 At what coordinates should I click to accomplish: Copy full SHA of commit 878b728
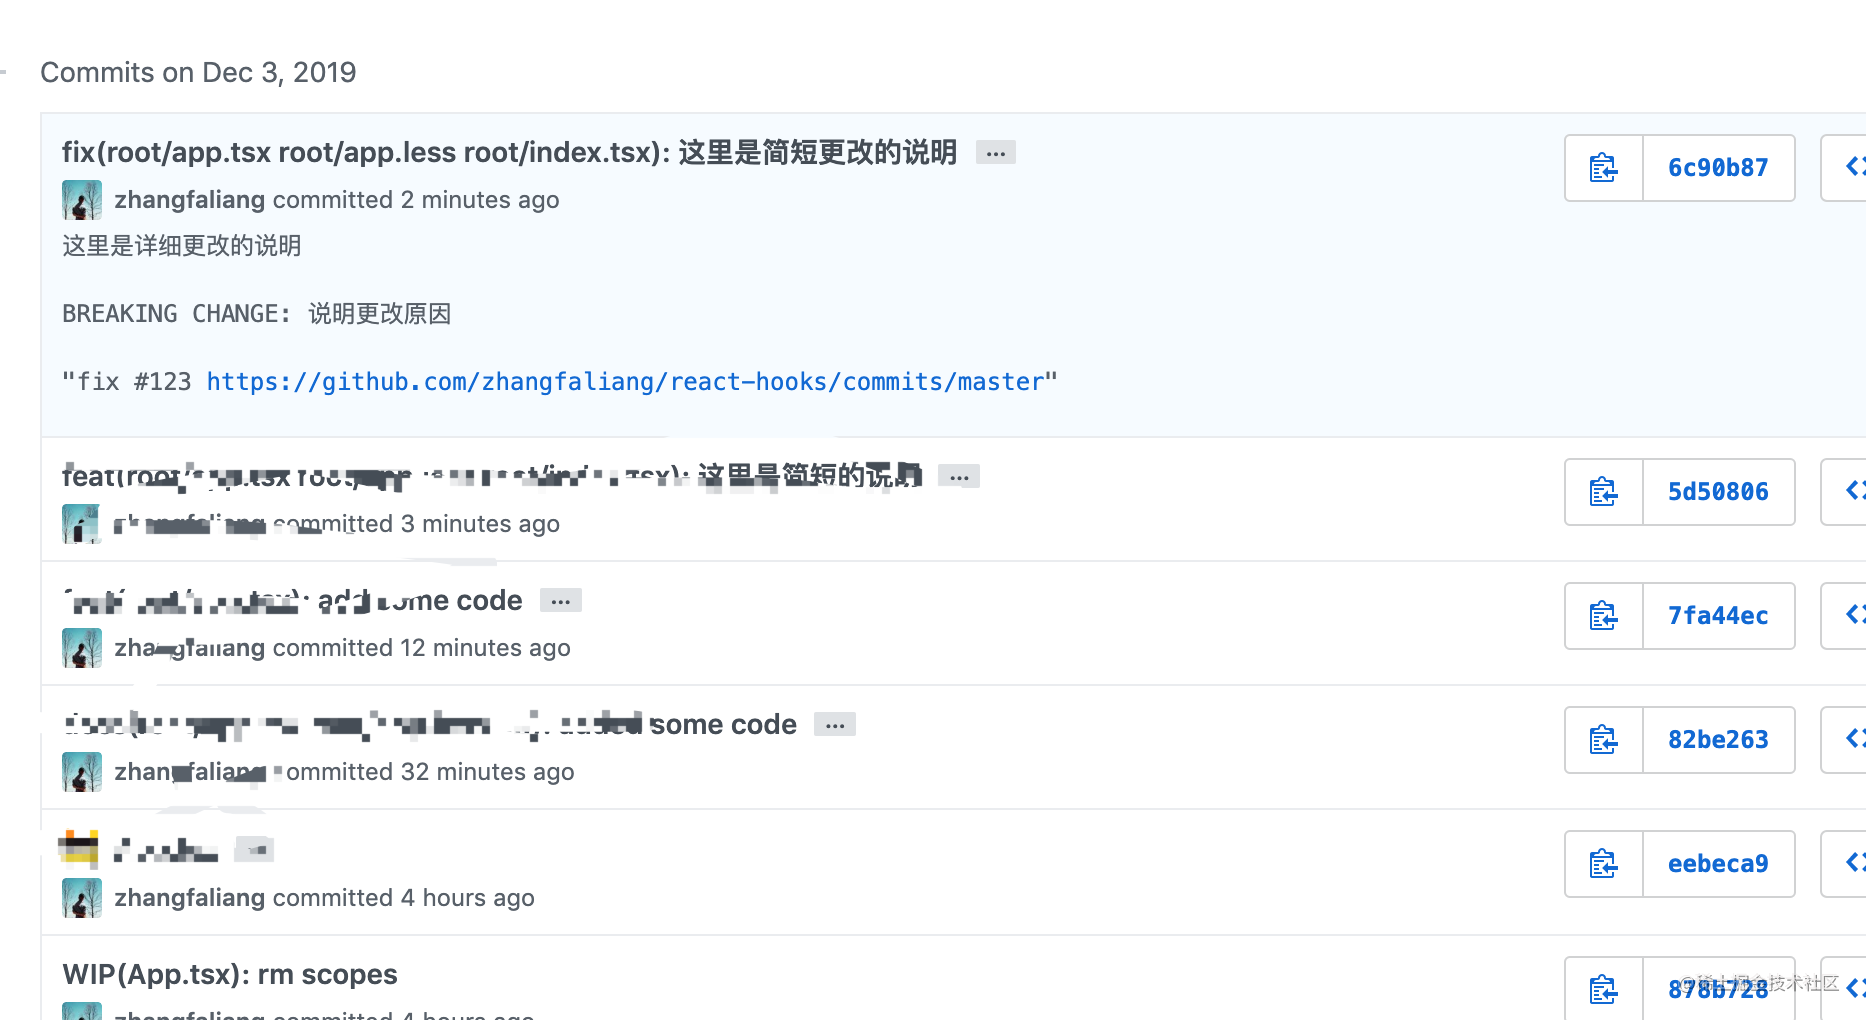pyautogui.click(x=1604, y=990)
